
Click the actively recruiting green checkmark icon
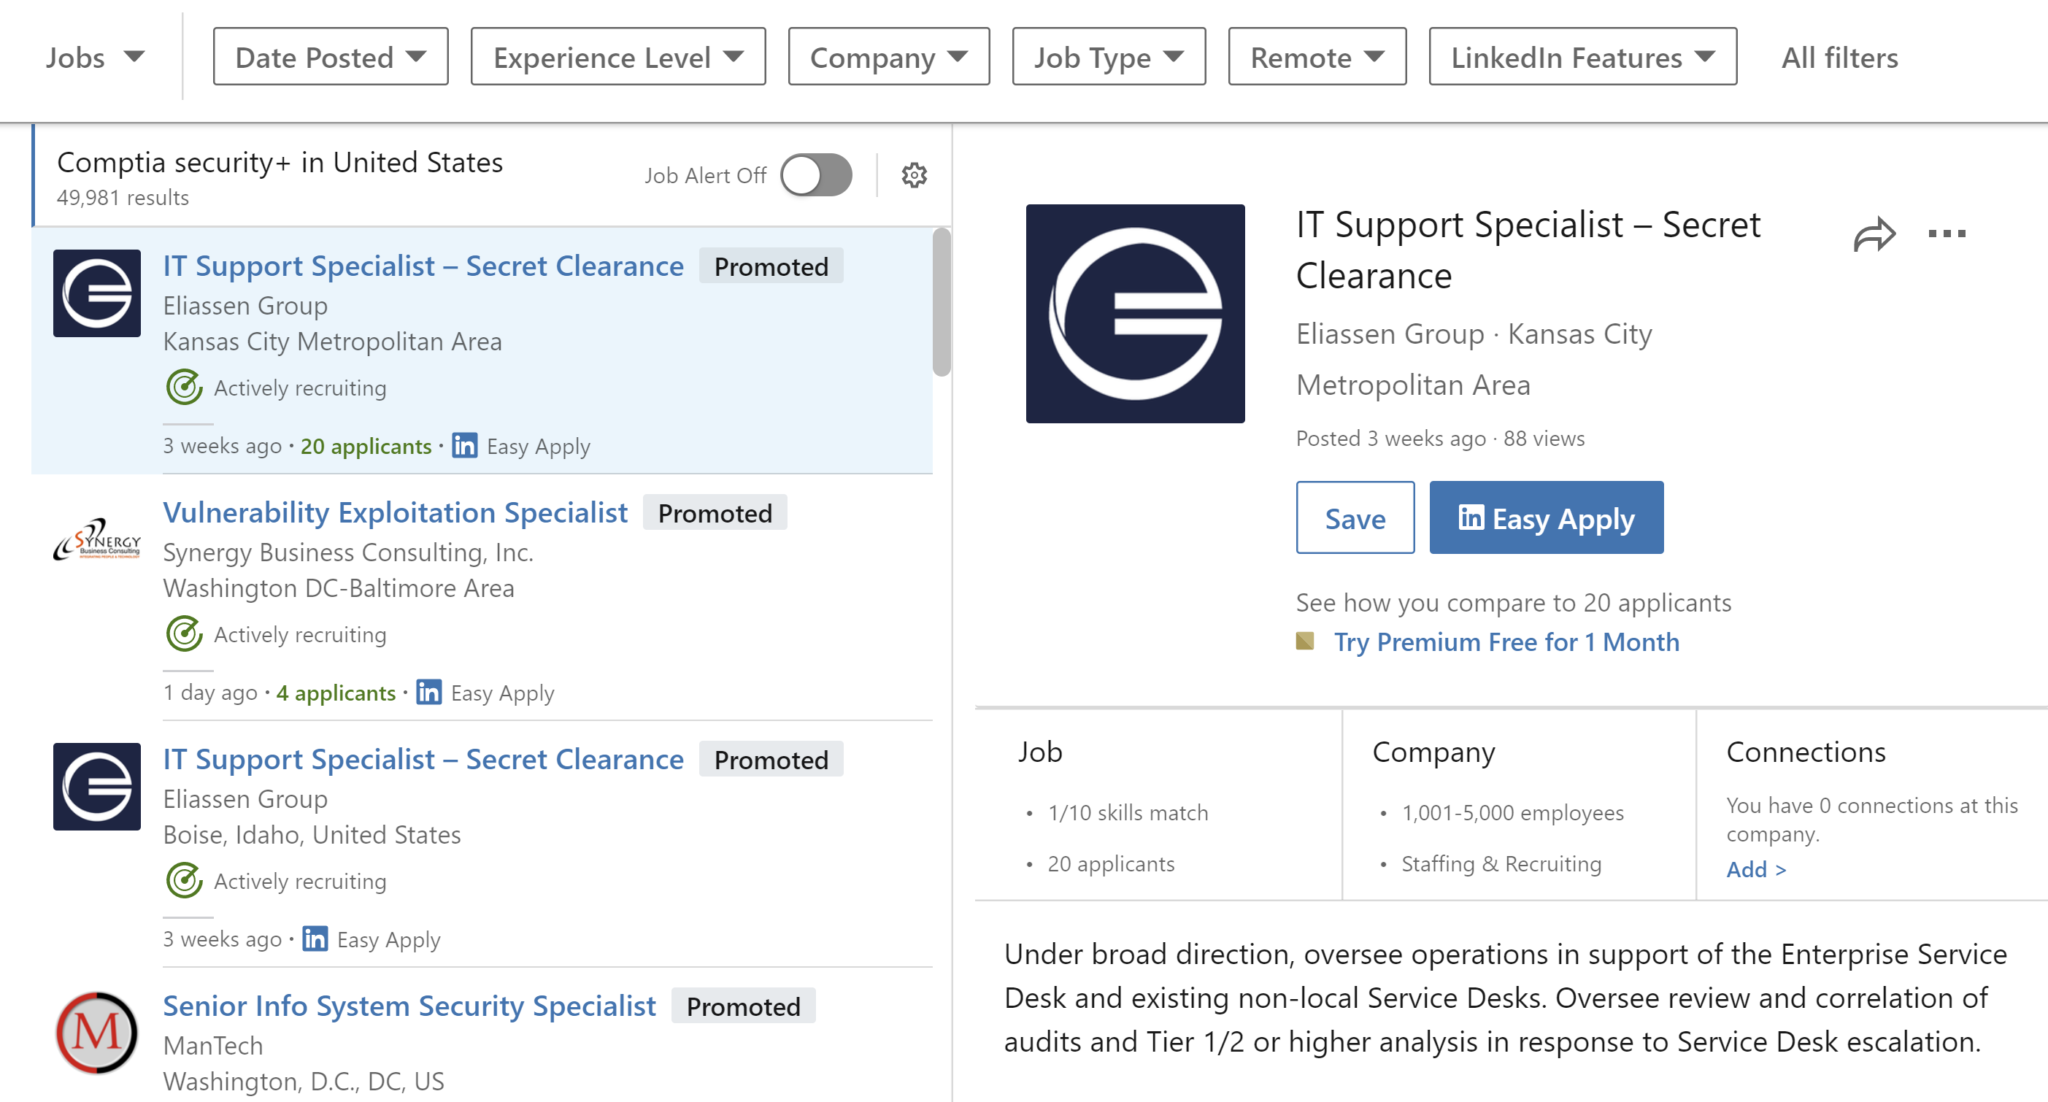tap(181, 388)
